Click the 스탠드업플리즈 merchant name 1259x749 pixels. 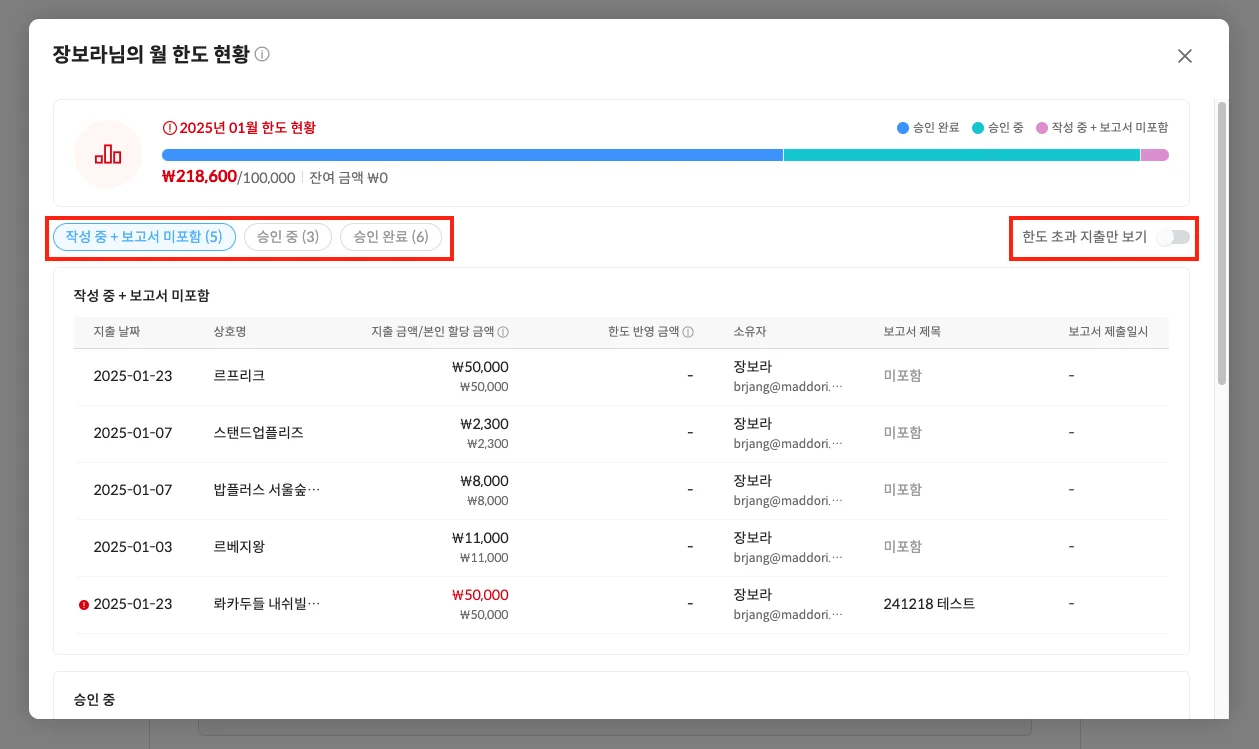click(258, 433)
